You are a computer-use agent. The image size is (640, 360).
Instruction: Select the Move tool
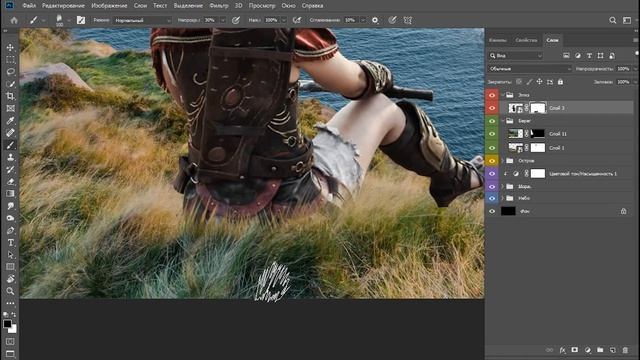coord(10,47)
